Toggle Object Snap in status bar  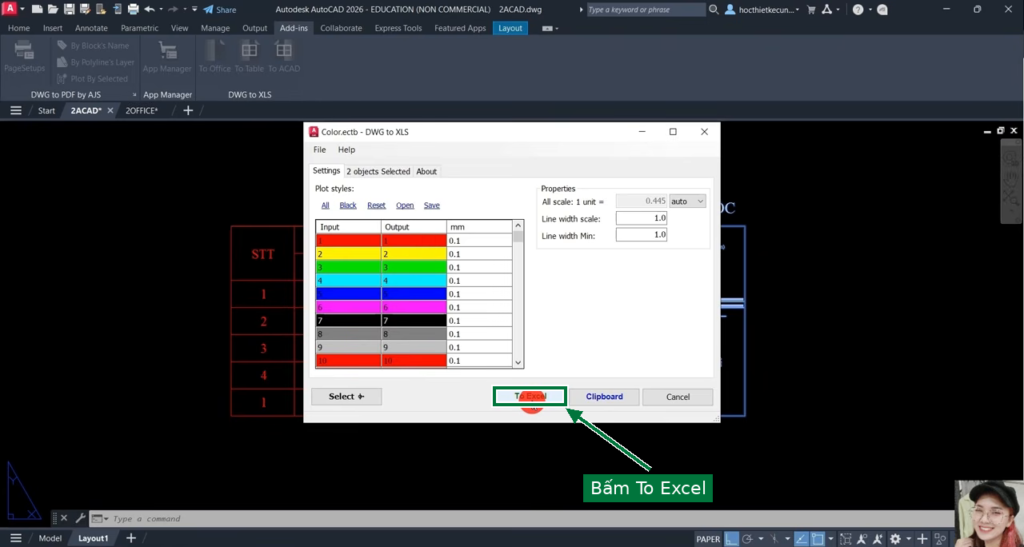coord(818,539)
